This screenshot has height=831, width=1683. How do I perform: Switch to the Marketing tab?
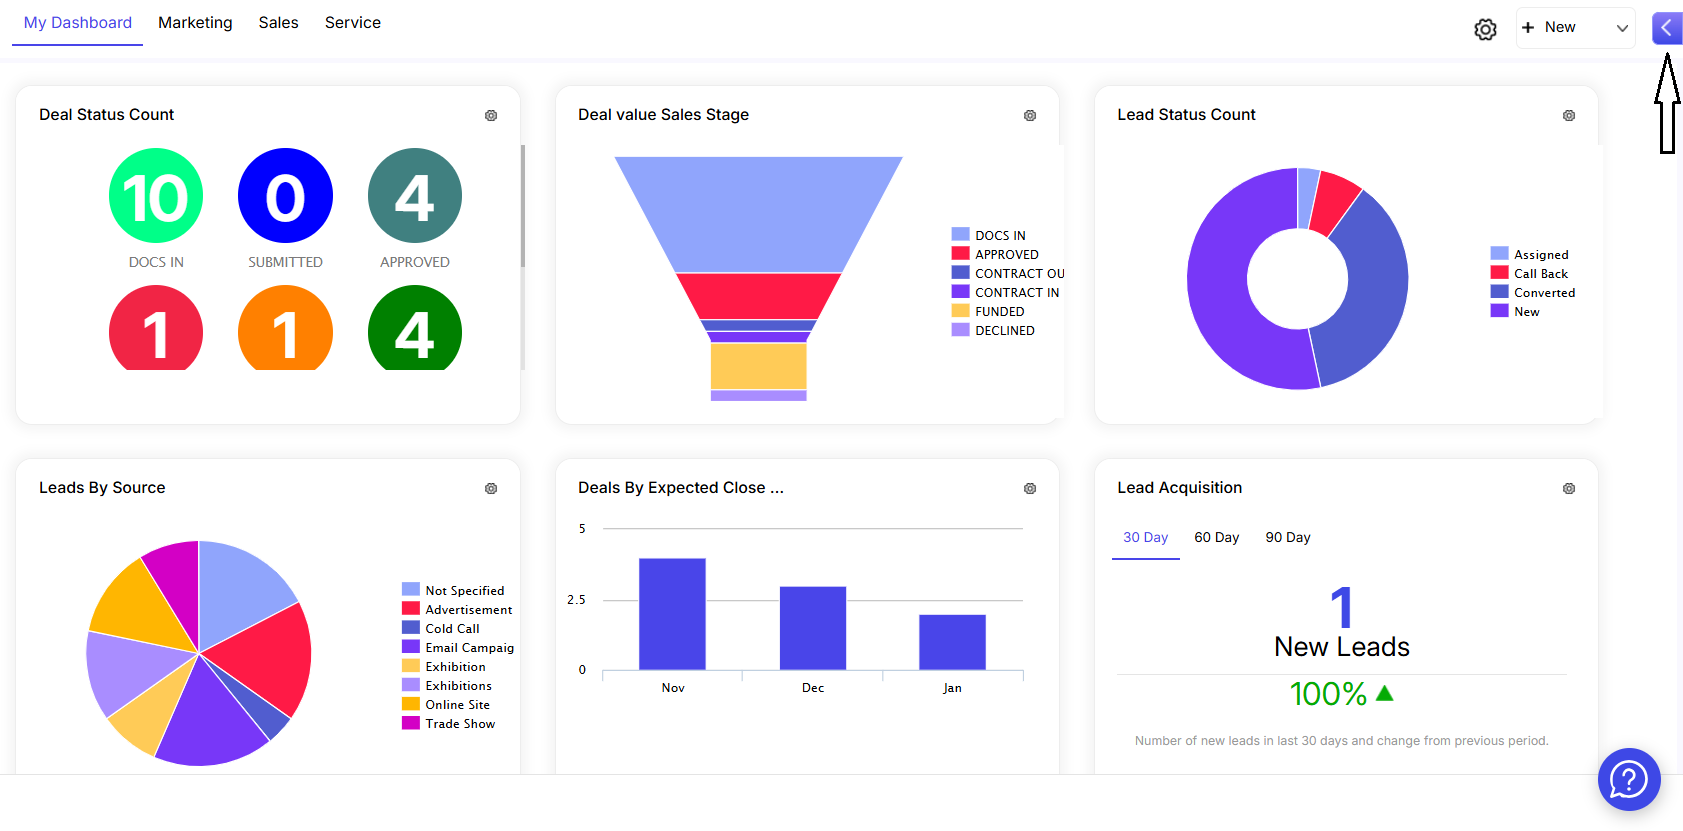tap(195, 23)
